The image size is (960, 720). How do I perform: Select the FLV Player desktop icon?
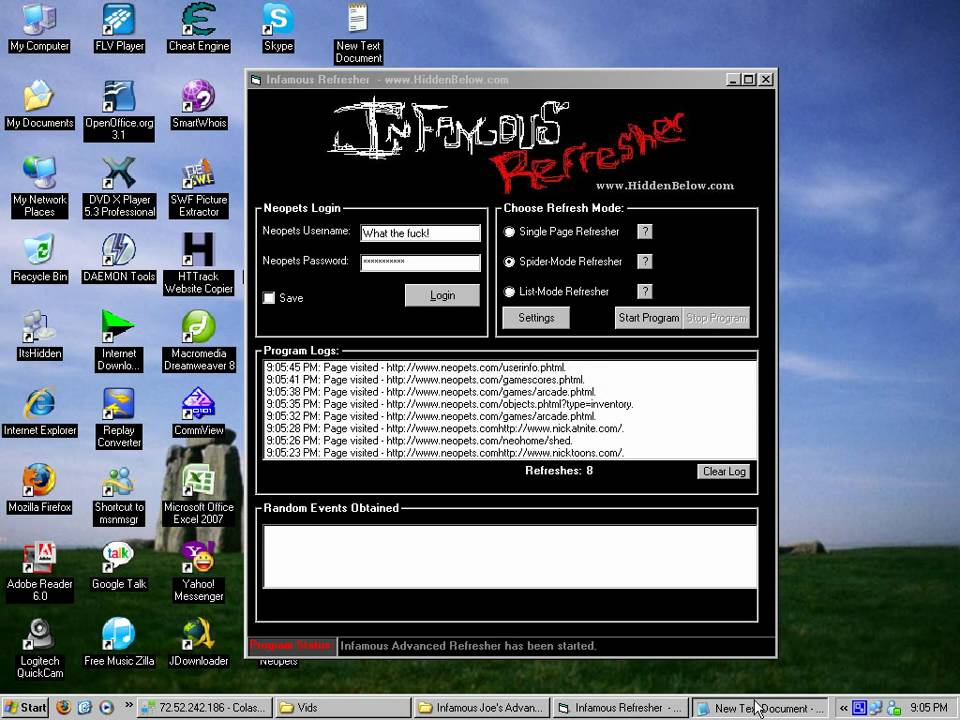click(x=119, y=28)
